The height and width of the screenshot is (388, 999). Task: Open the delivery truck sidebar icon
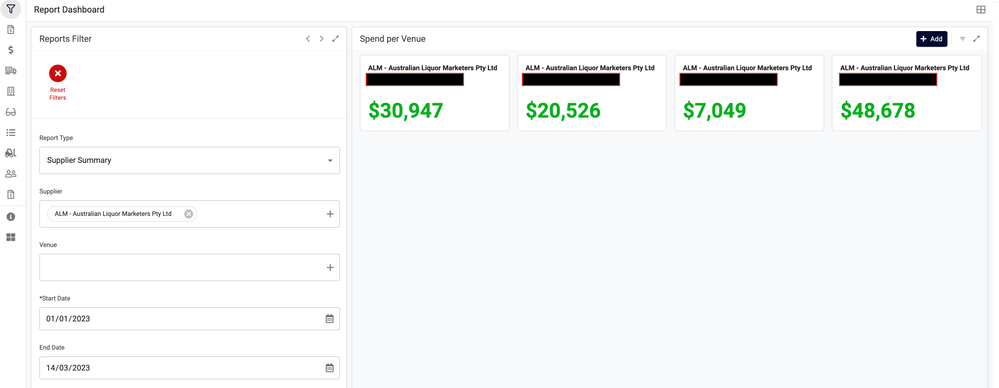coord(11,71)
